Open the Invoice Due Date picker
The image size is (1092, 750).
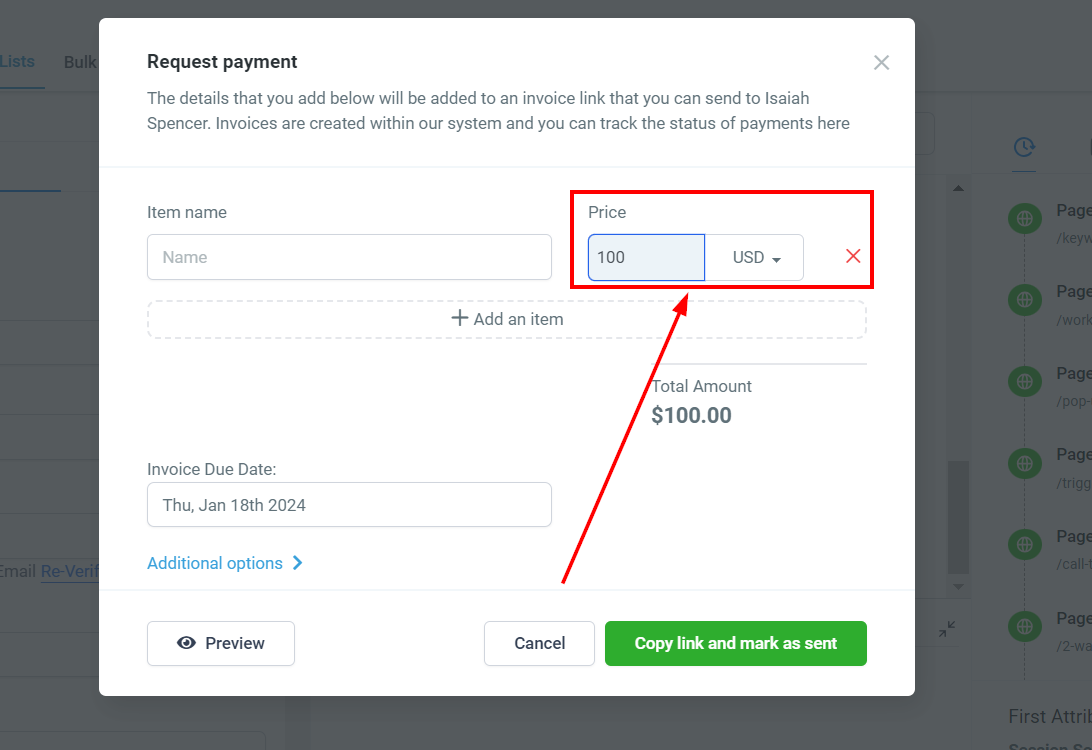pyautogui.click(x=349, y=505)
